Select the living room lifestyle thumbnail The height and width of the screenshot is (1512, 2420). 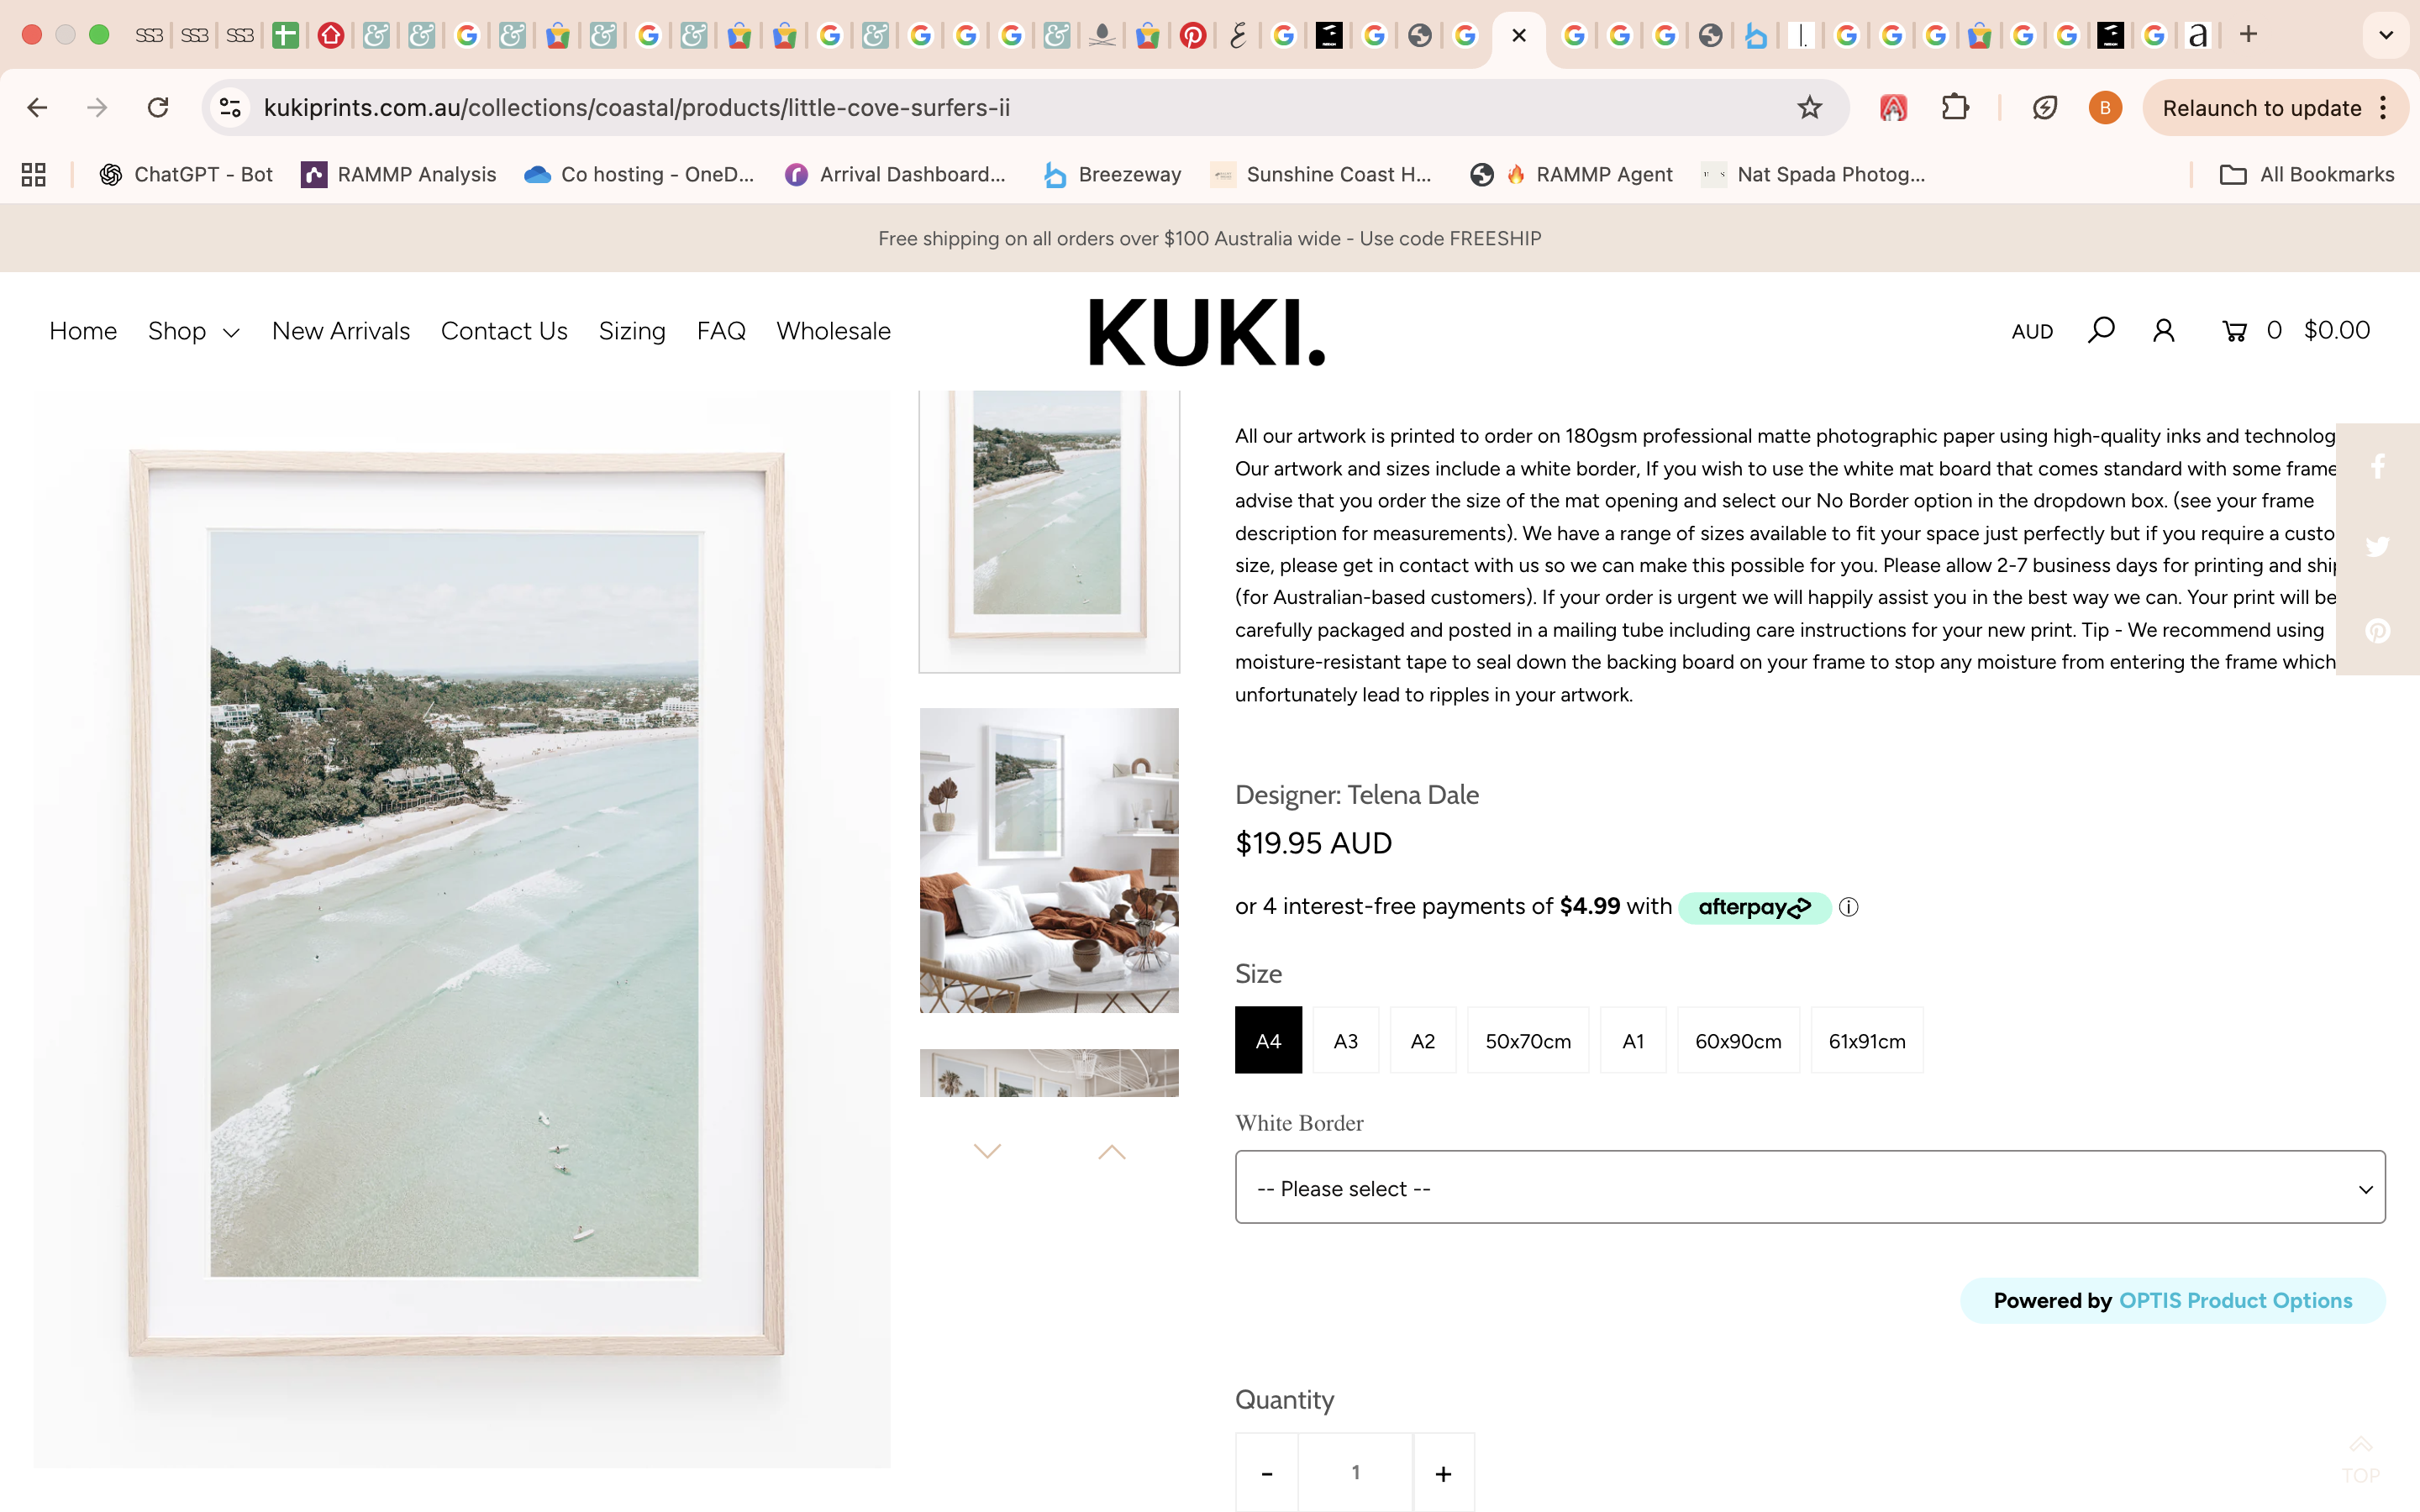[x=1049, y=860]
